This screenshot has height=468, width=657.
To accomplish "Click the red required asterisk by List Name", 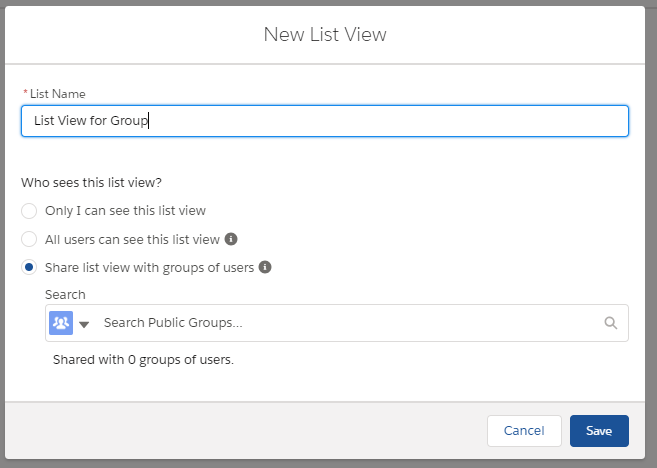I will [25, 93].
